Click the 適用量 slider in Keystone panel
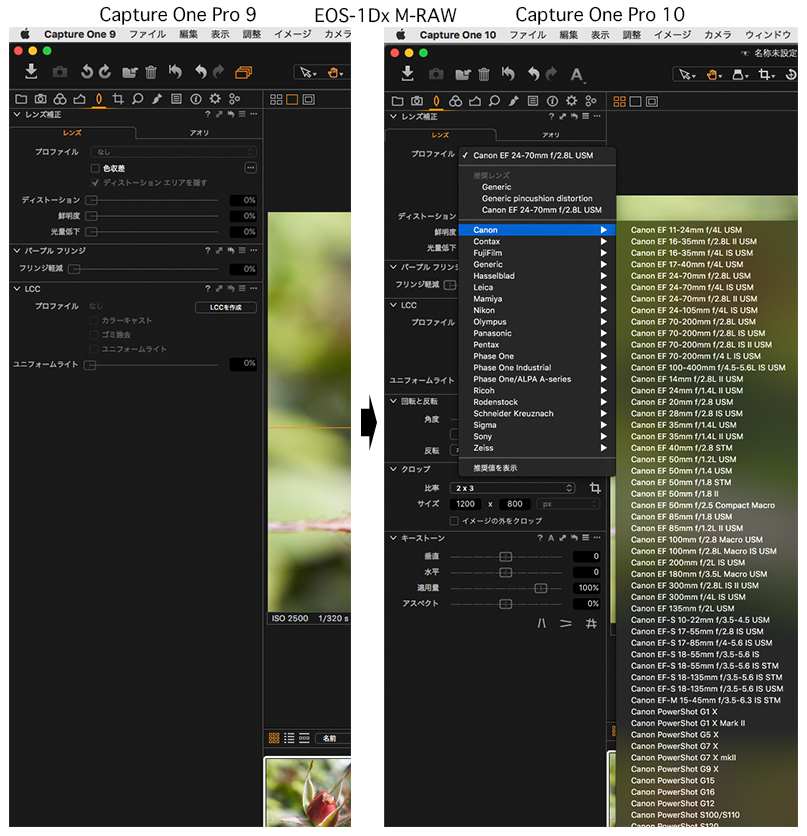This screenshot has height=836, width=807. pyautogui.click(x=506, y=588)
